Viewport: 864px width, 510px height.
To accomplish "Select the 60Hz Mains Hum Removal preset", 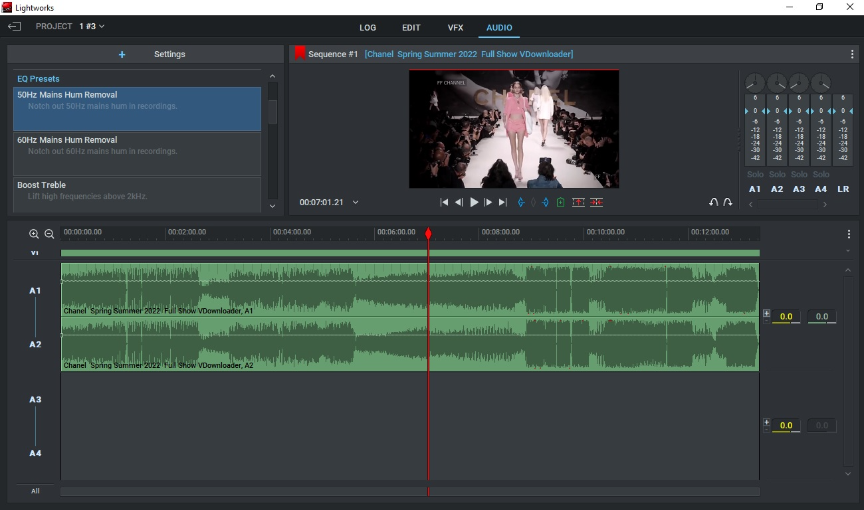I will coord(137,154).
